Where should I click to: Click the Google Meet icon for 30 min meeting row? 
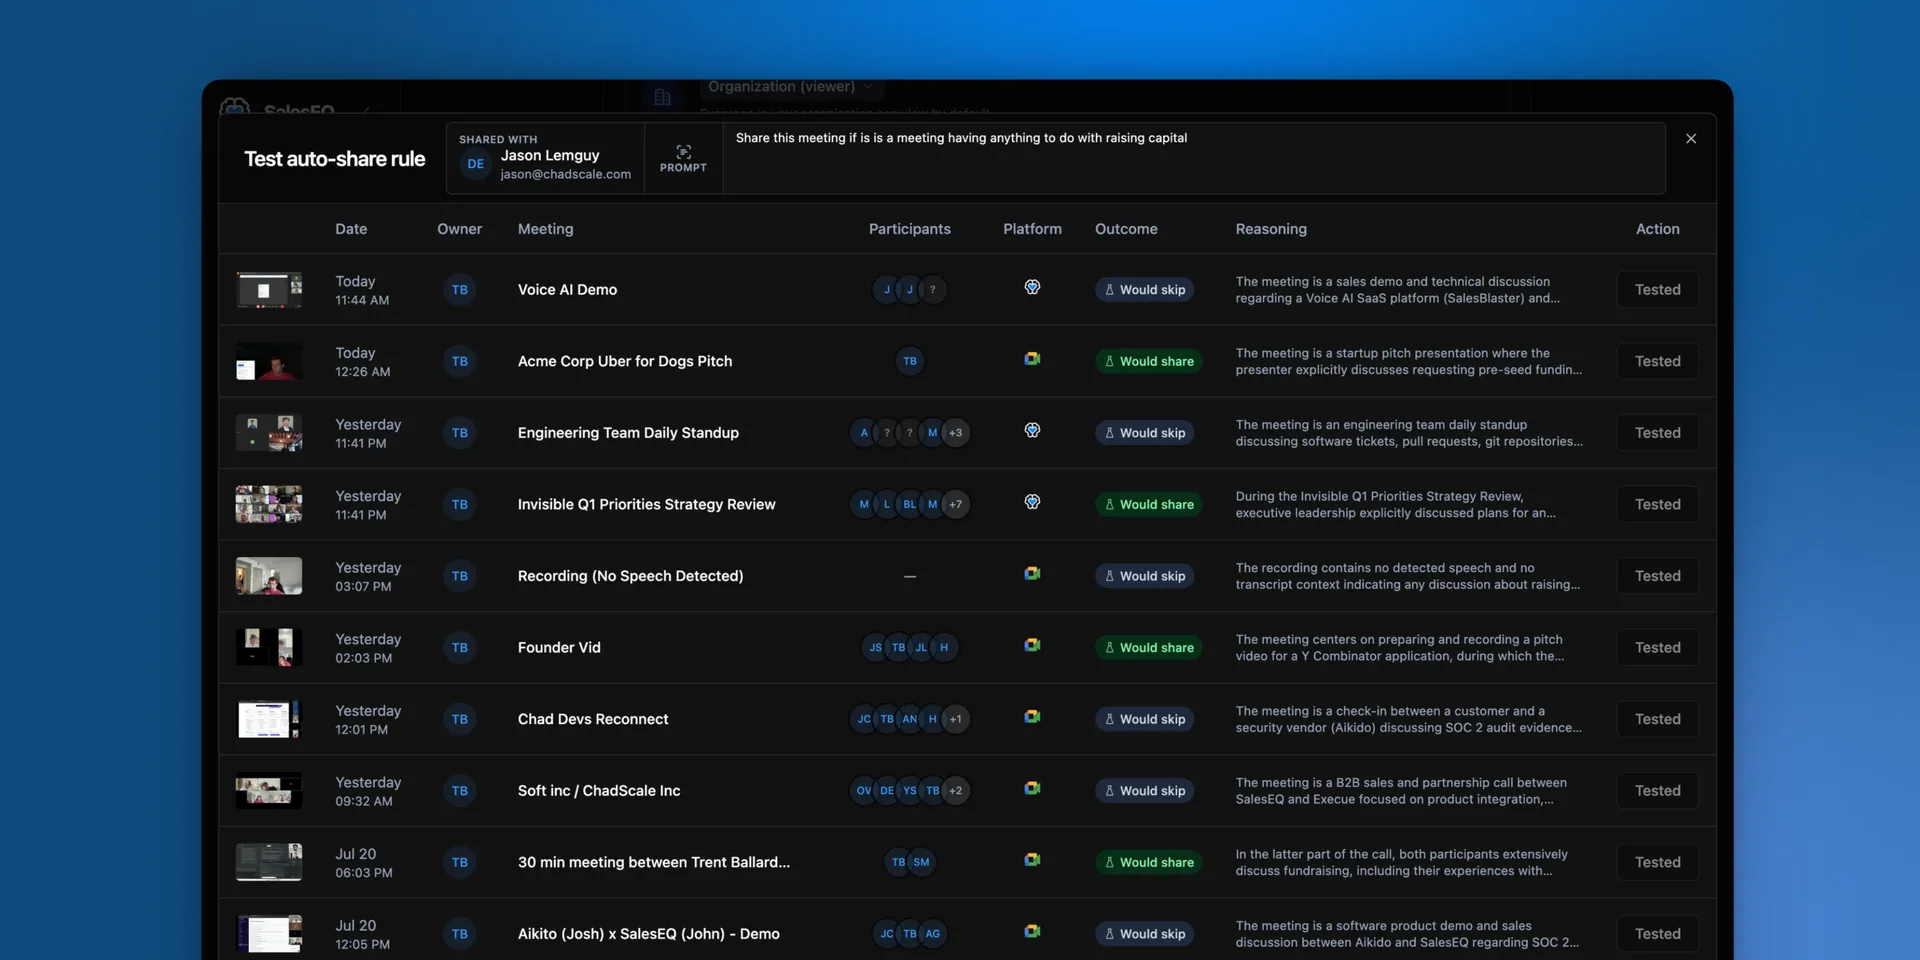click(x=1032, y=860)
